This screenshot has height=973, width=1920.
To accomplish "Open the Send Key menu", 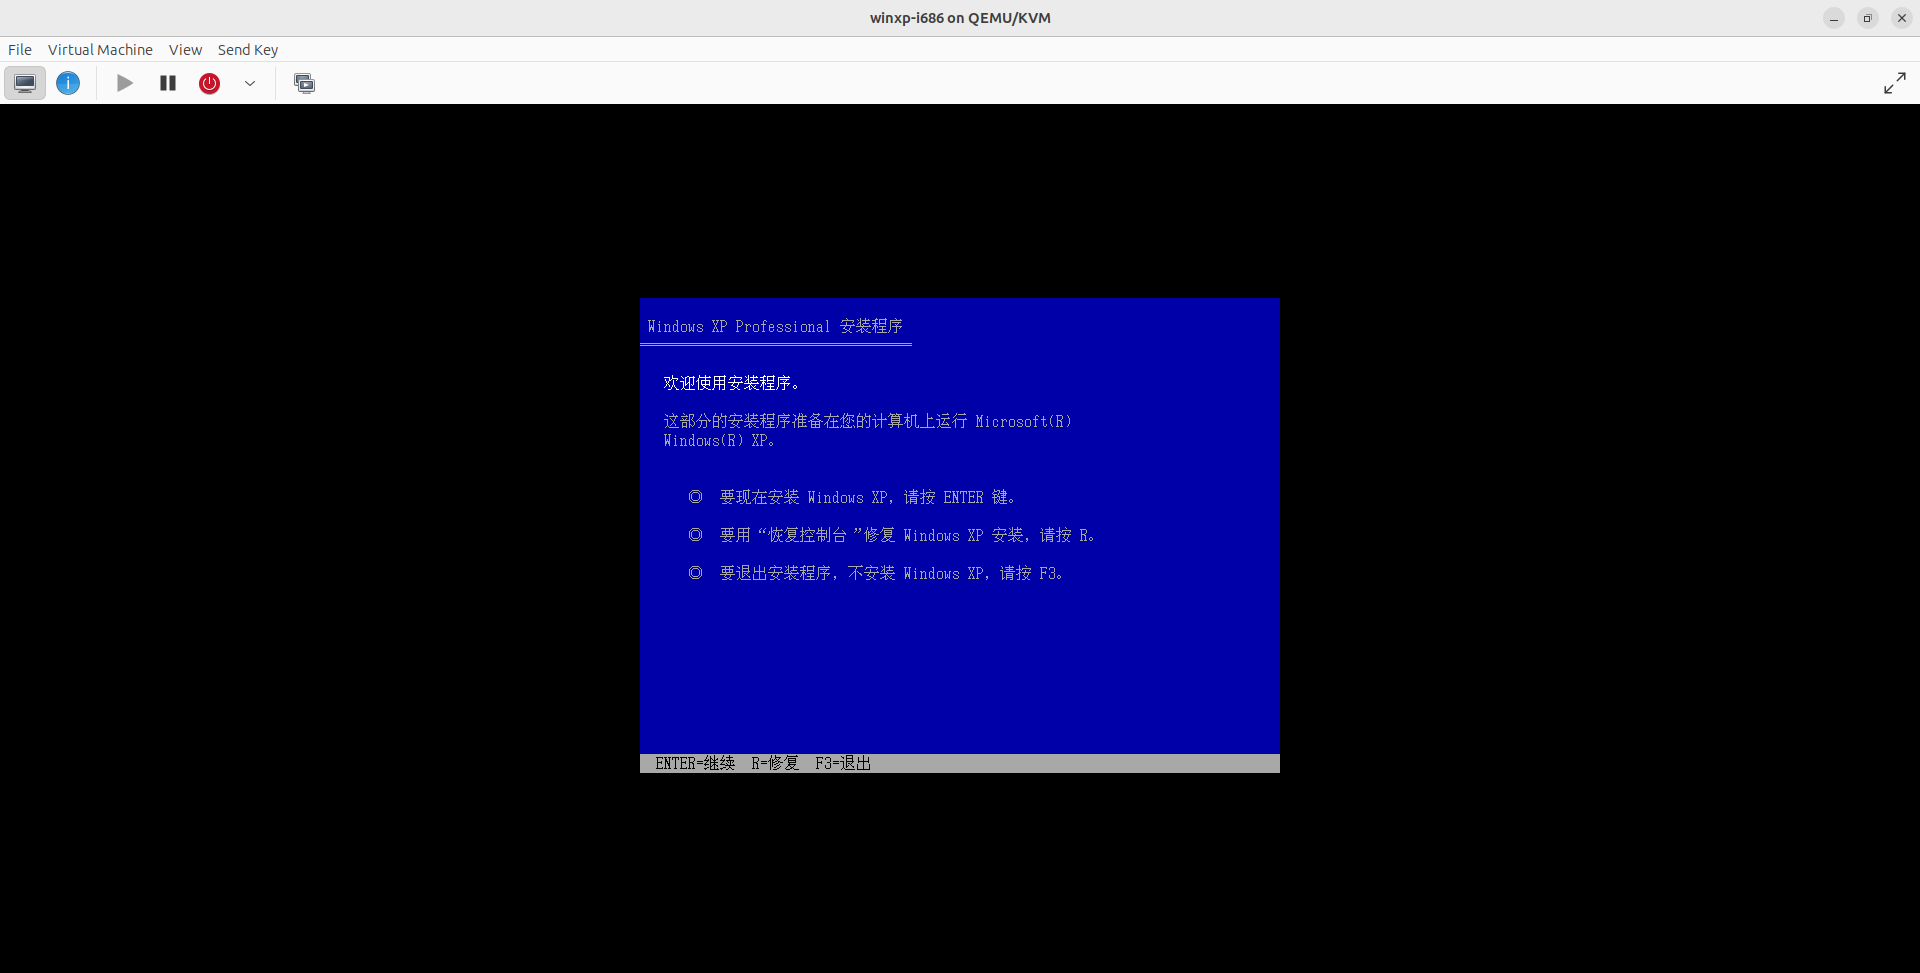I will tap(248, 50).
